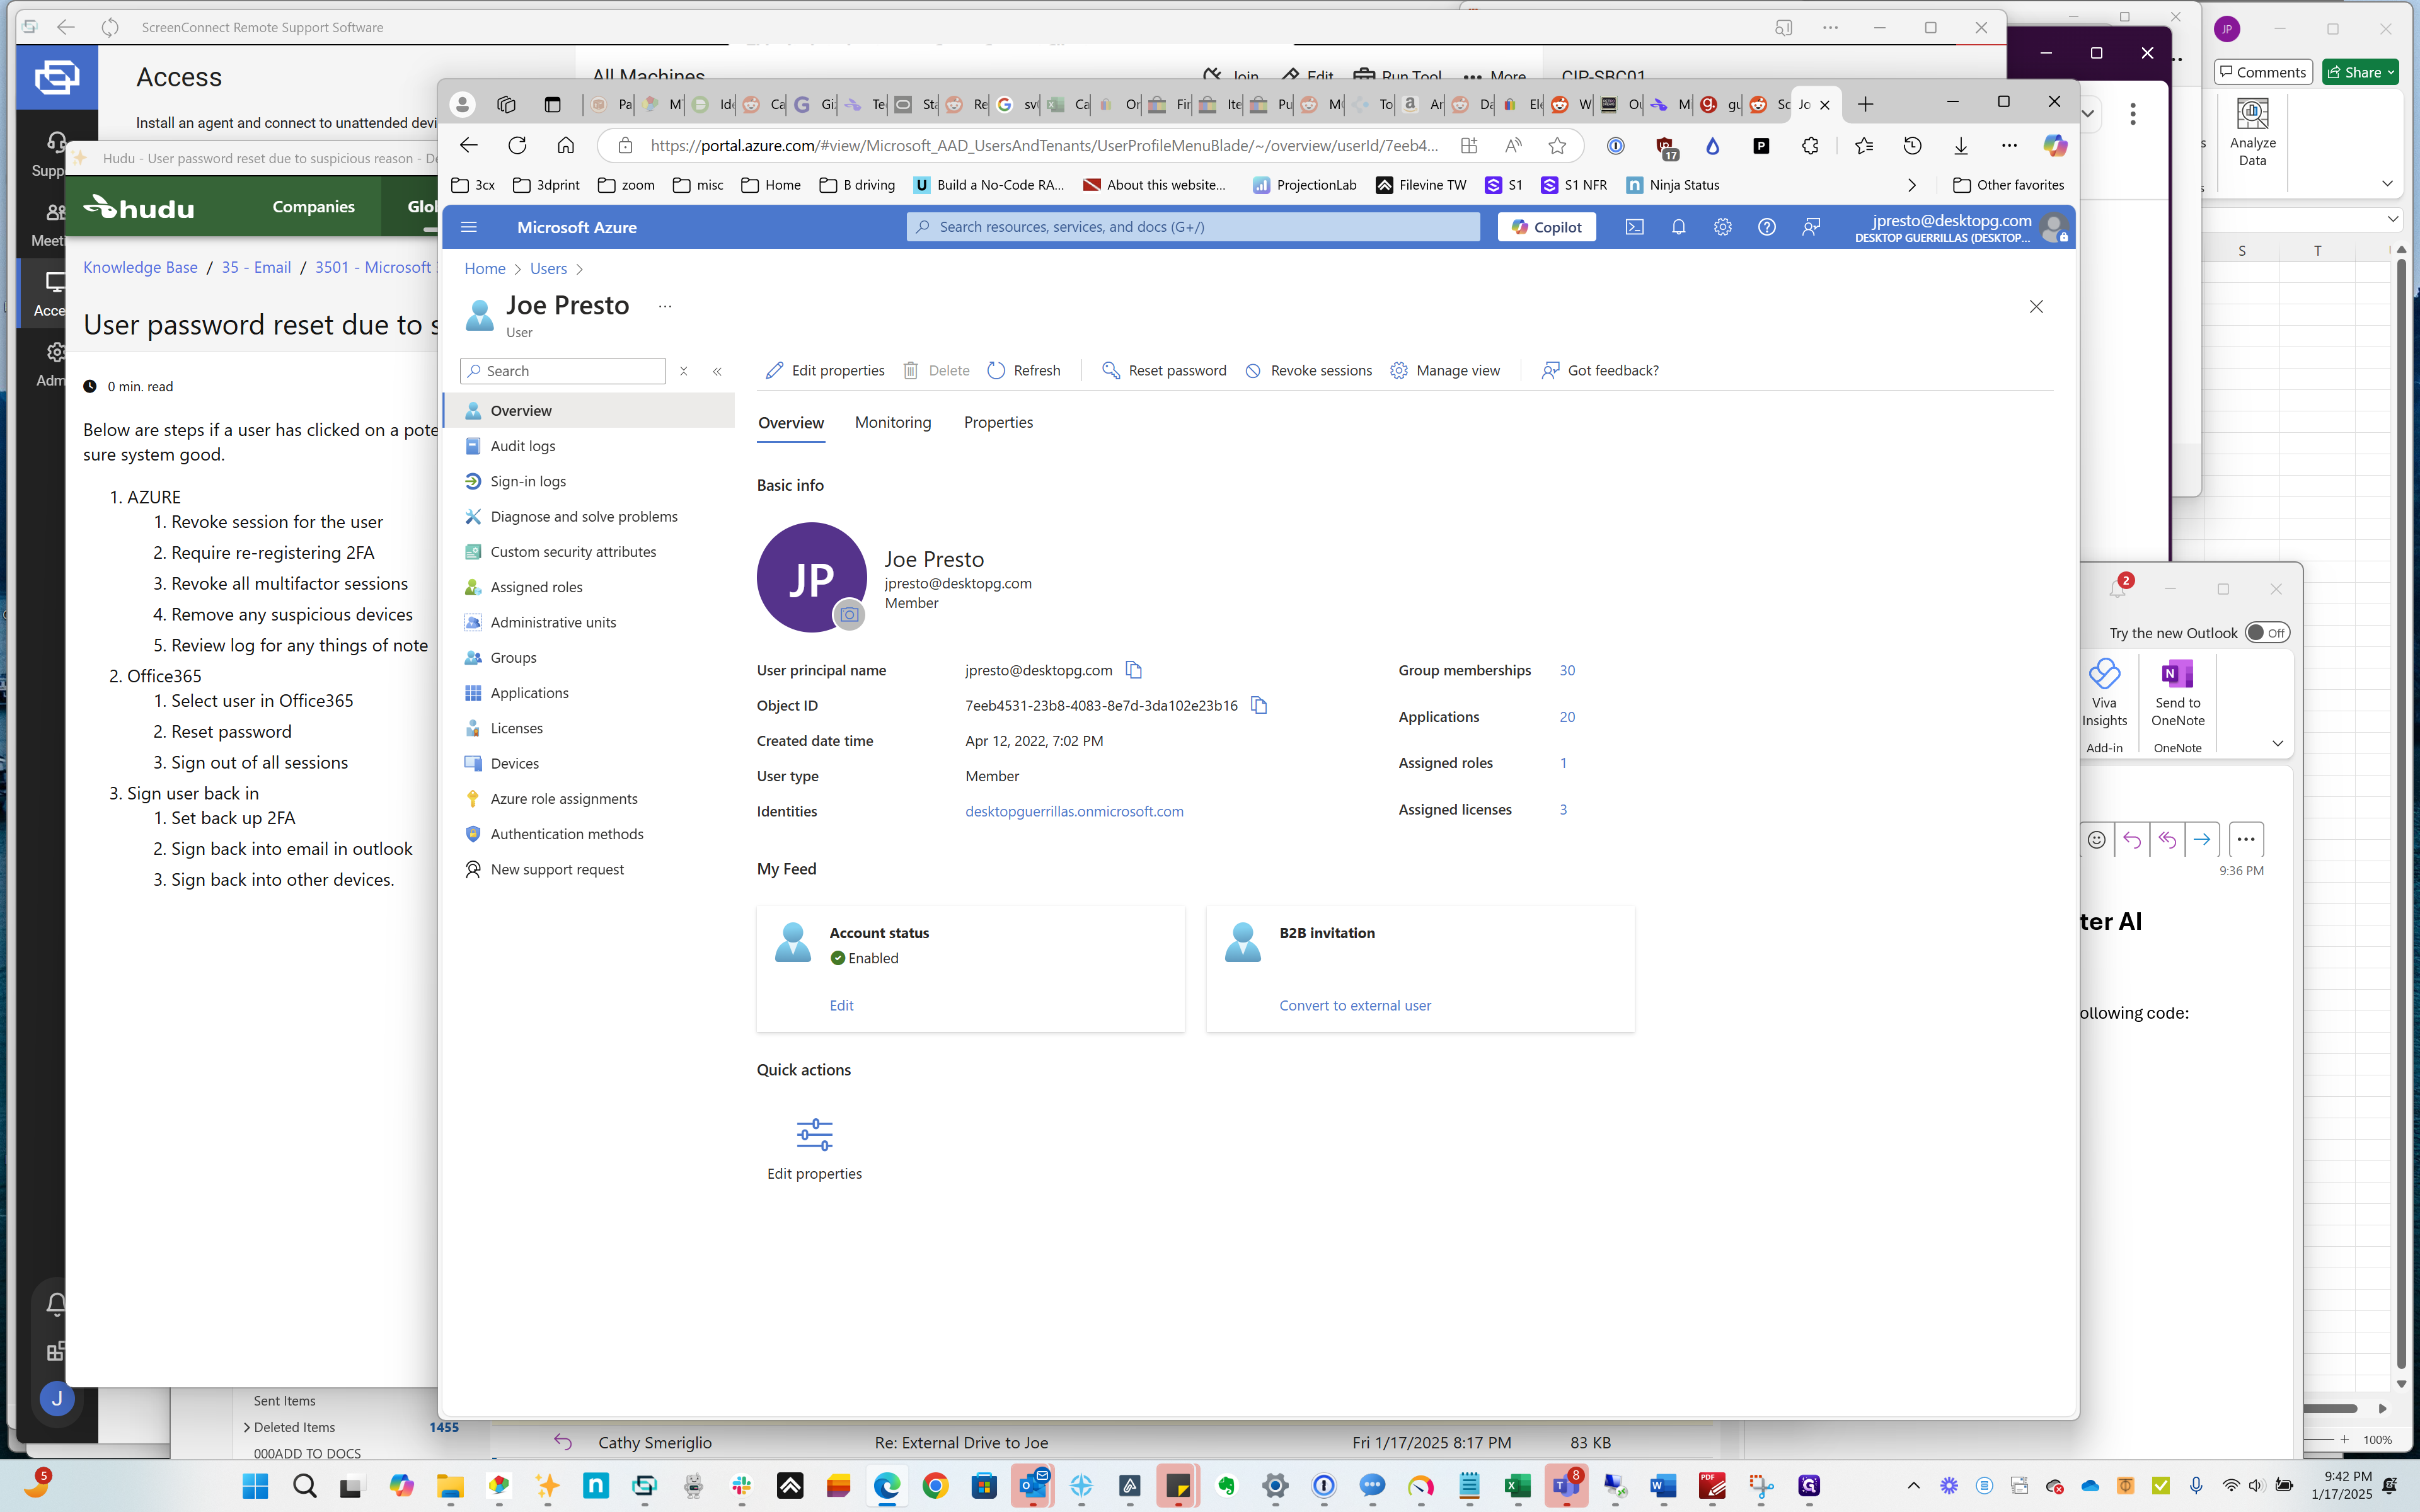Open Azure notifications bell
Screen dimensions: 2420x1512
1678,227
